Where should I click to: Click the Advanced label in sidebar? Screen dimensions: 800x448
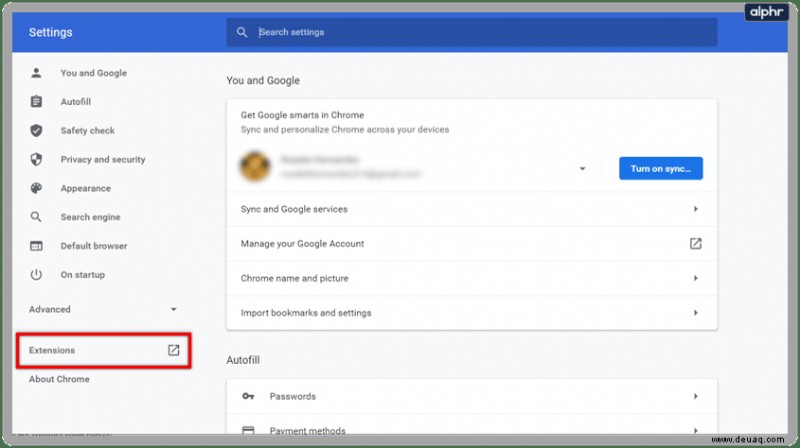49,309
